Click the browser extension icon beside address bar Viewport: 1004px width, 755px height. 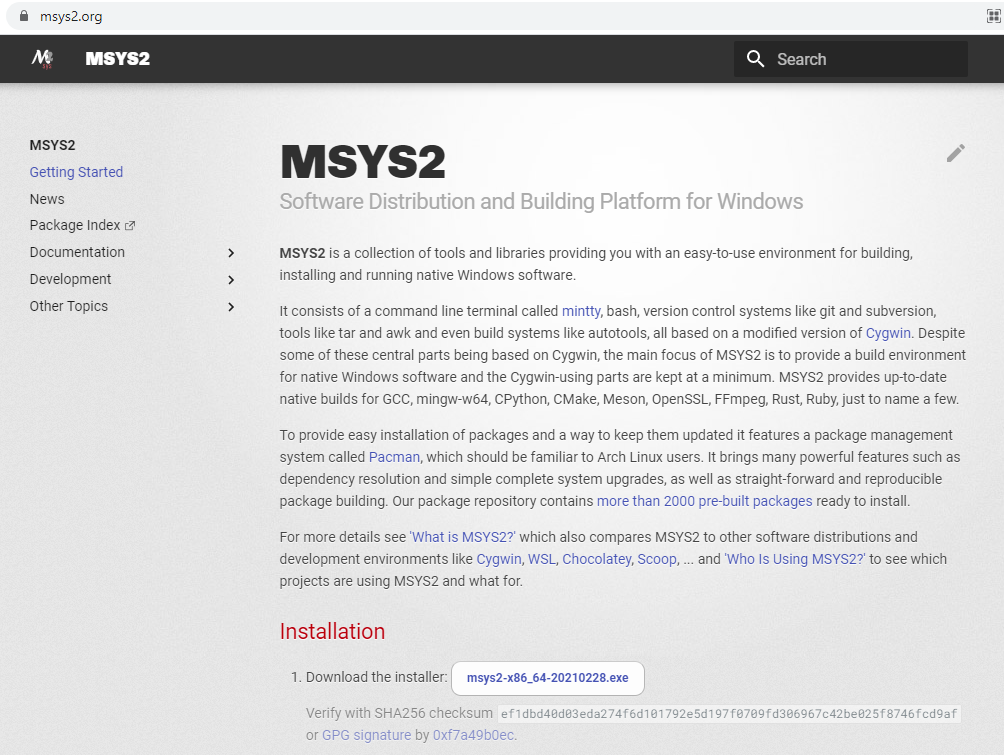point(993,16)
